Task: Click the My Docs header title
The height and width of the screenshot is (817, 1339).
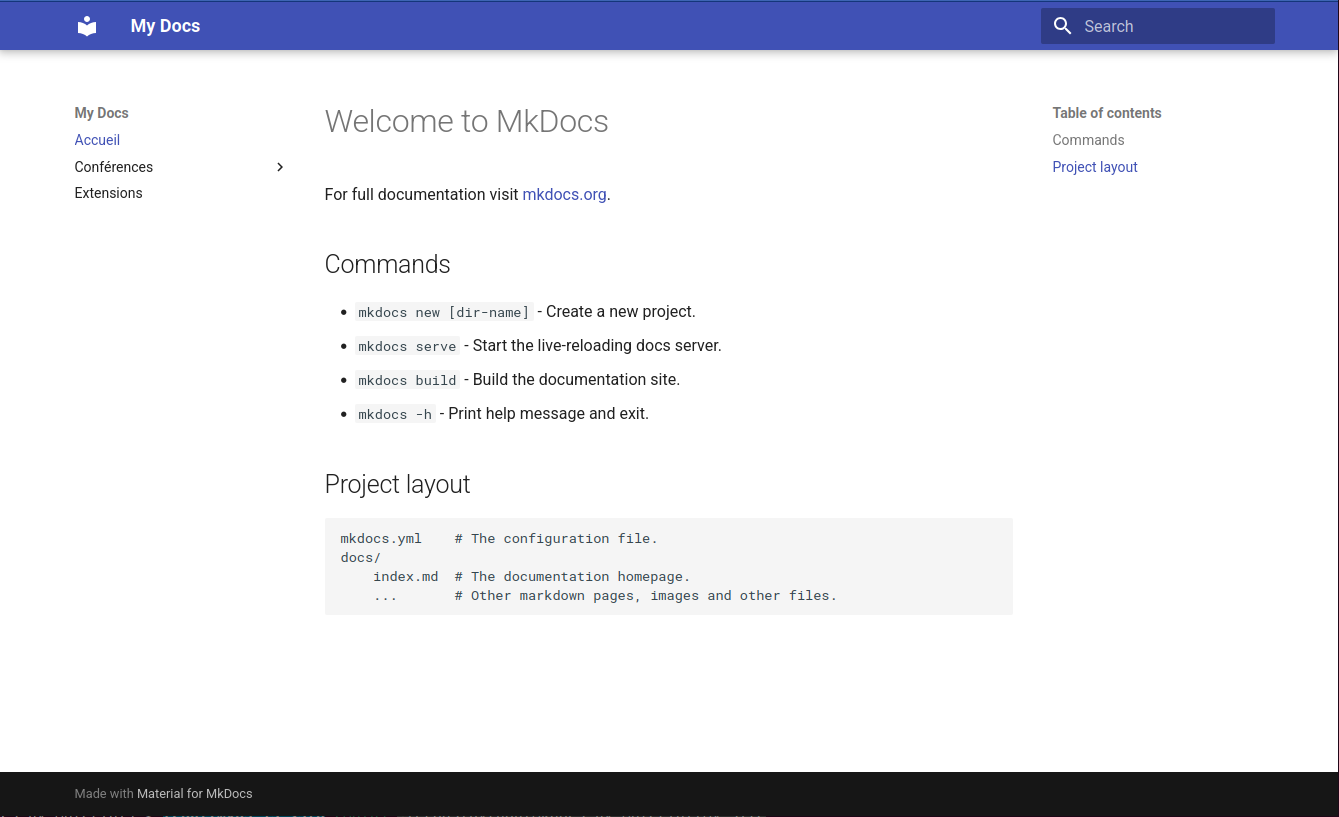Action: pos(165,26)
